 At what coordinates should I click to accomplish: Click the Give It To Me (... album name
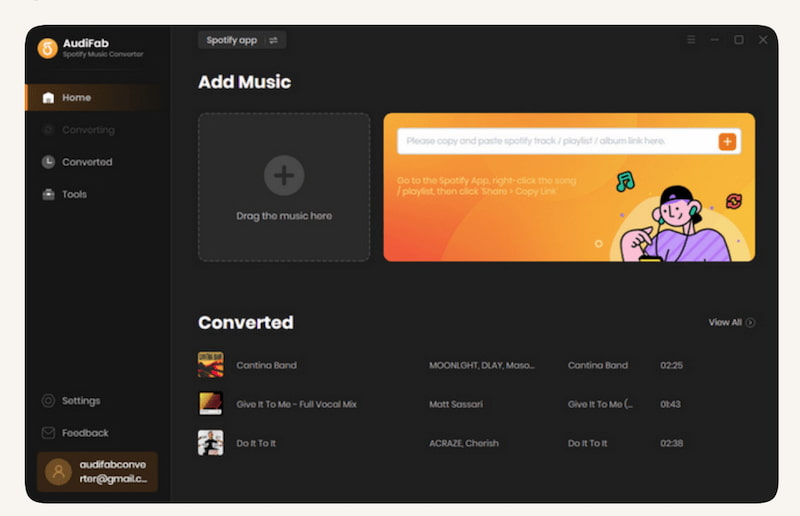pyautogui.click(x=601, y=404)
